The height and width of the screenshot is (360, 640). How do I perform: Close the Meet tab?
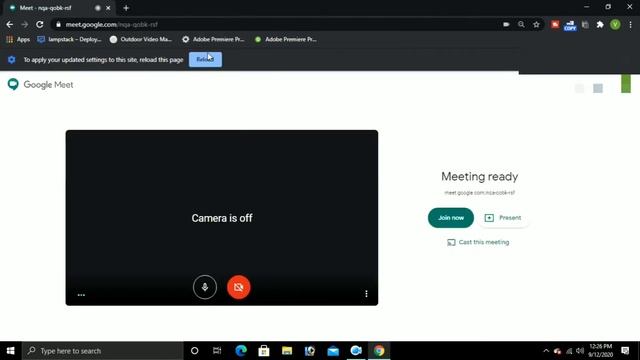coord(108,8)
